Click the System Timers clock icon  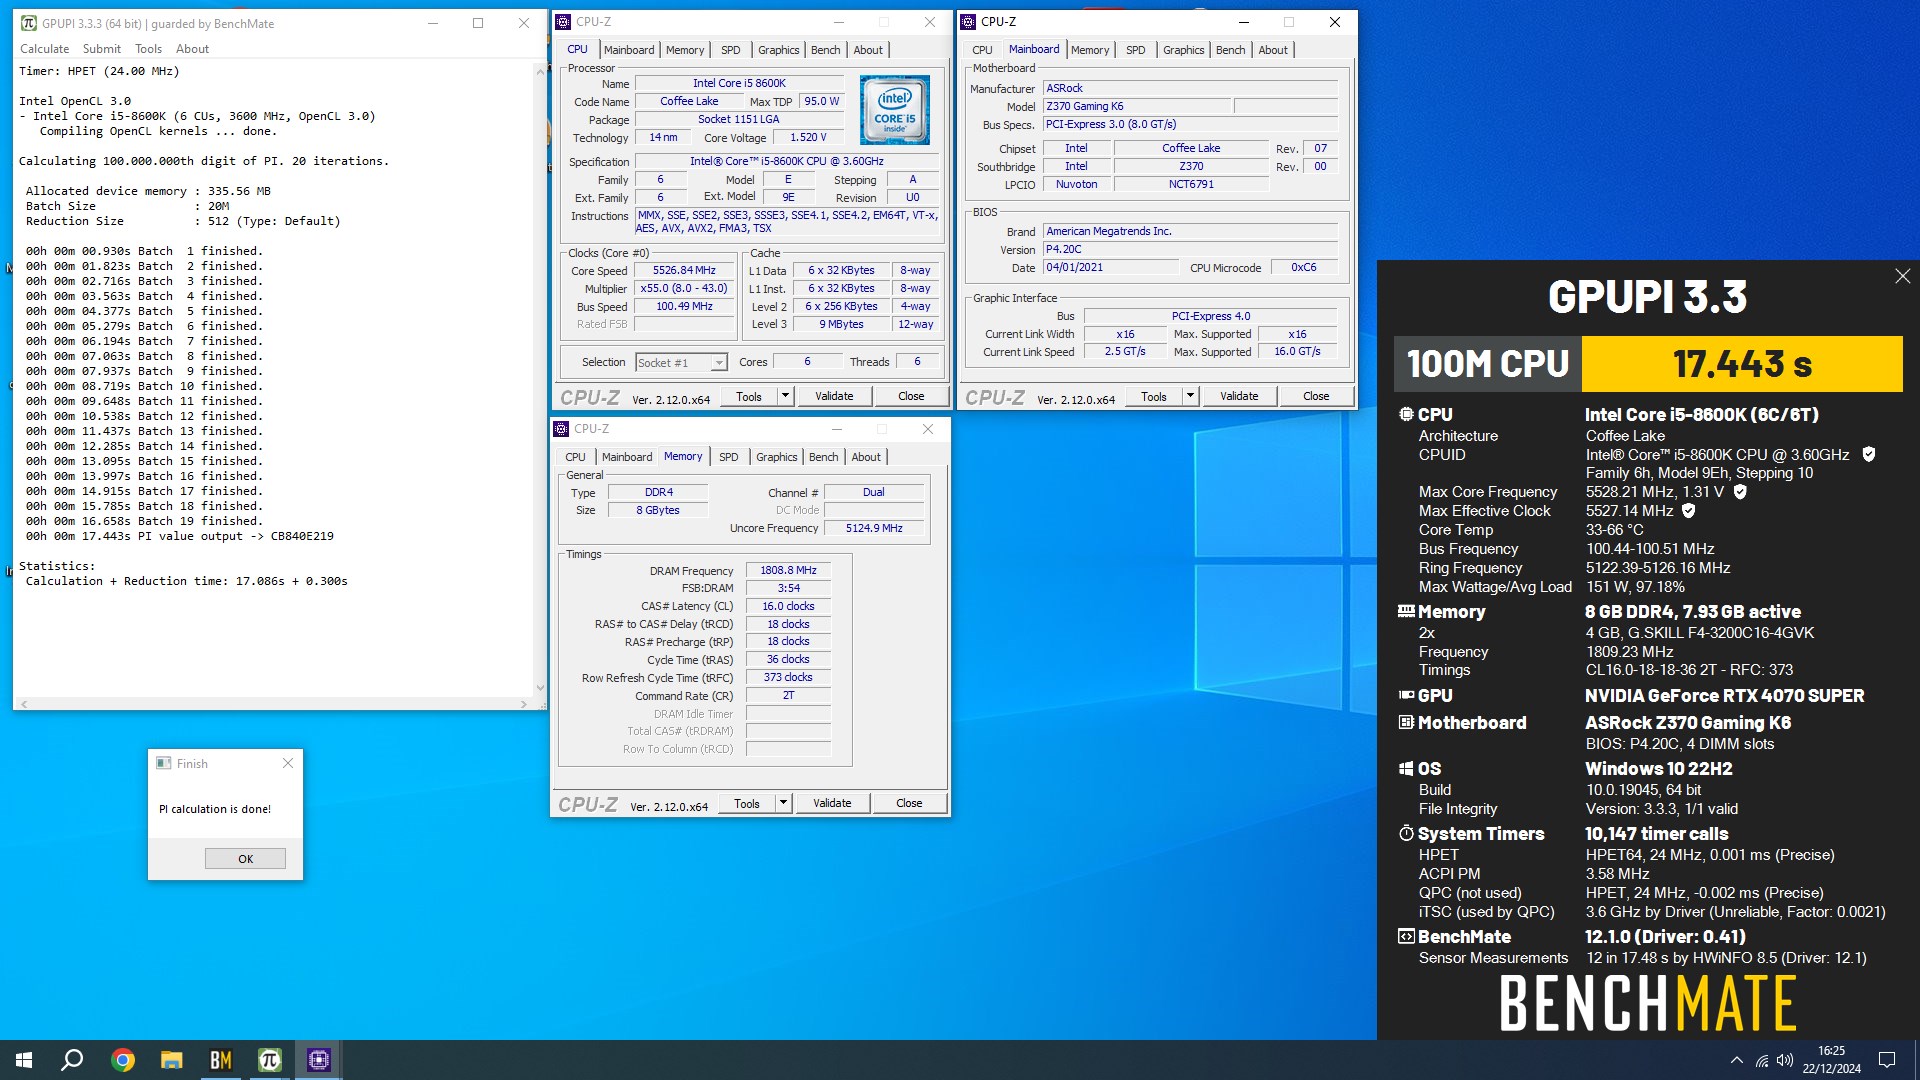[x=1406, y=833]
